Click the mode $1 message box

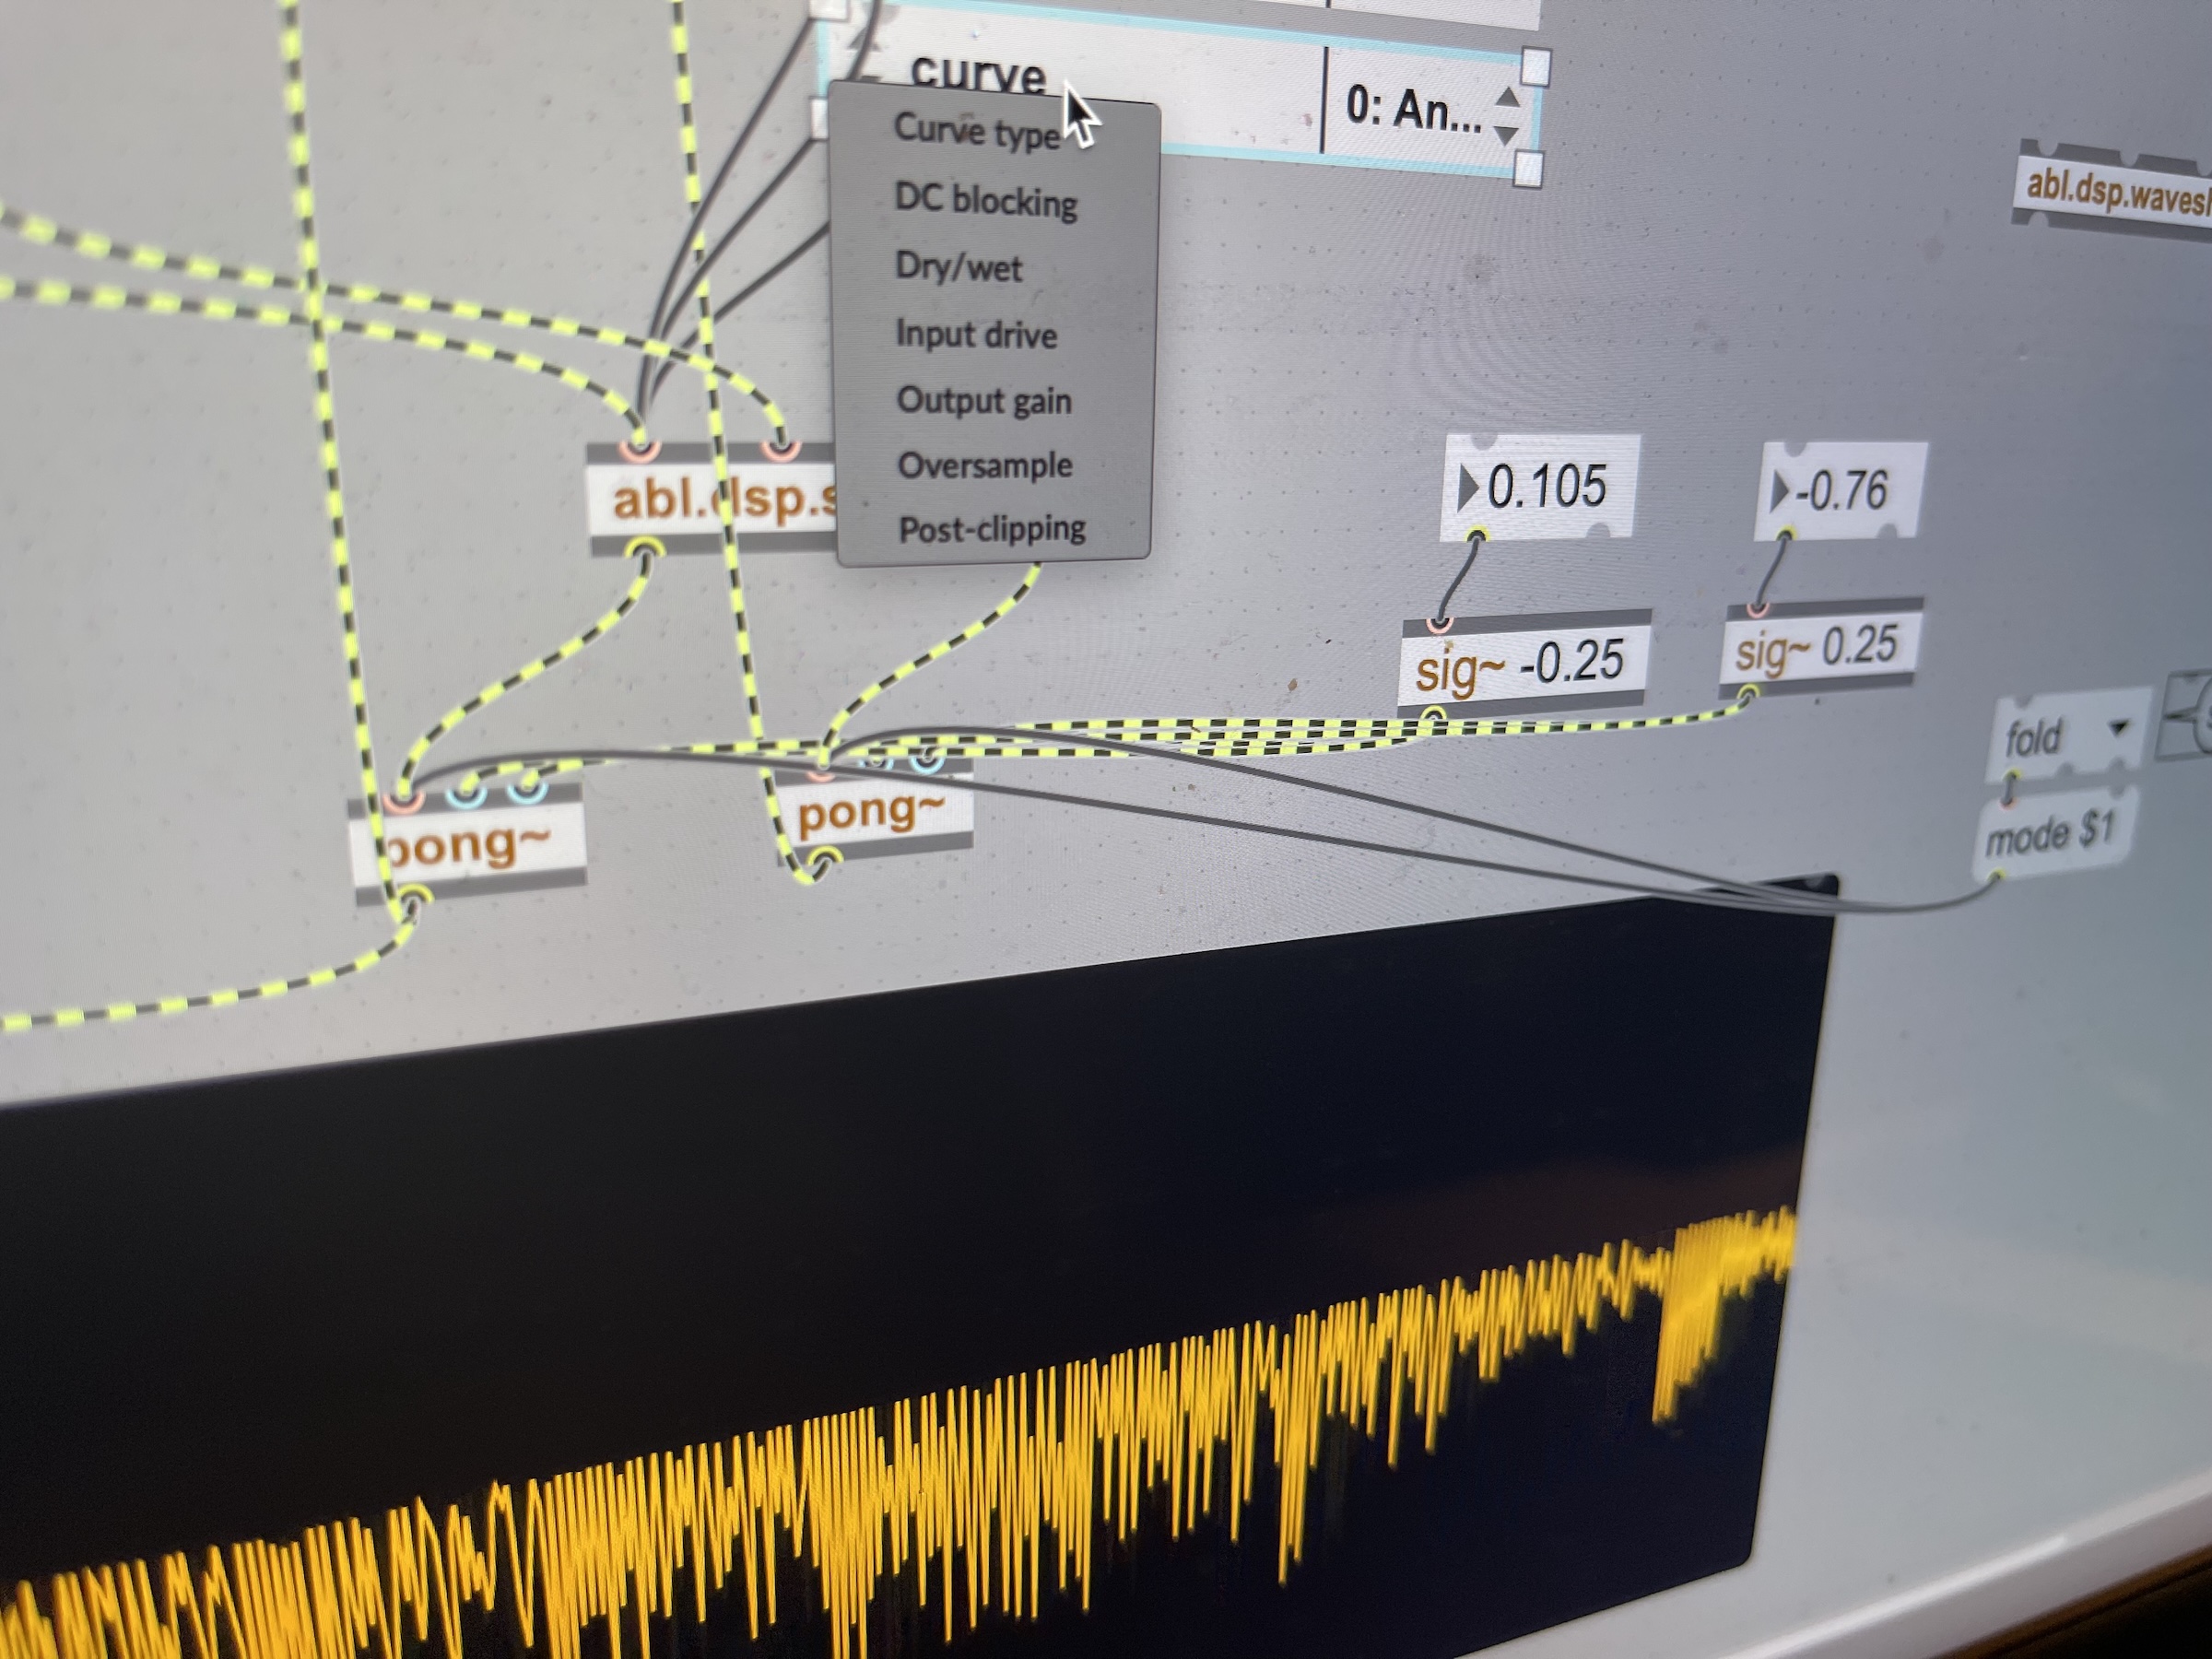pos(2050,833)
